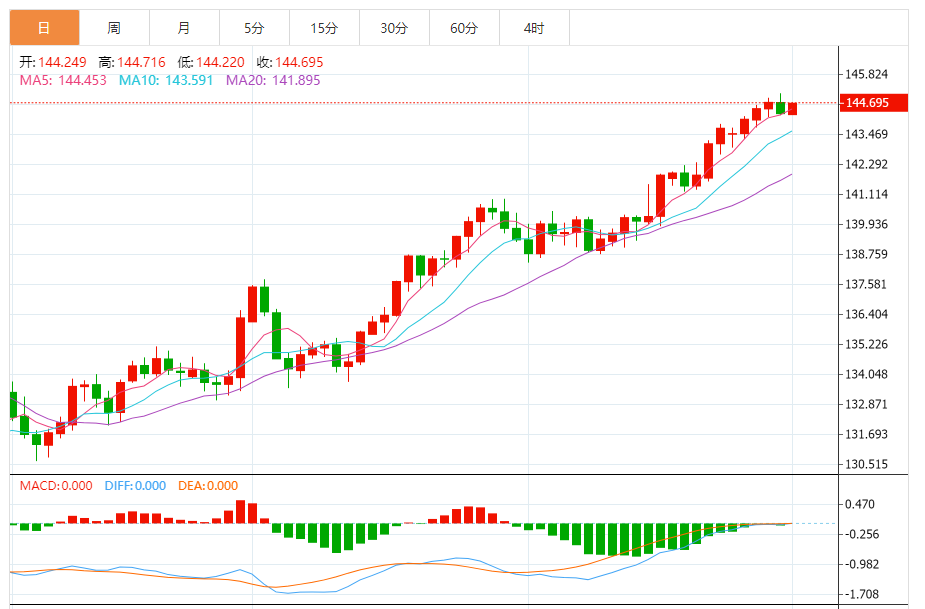The image size is (925, 609).
Task: Open the 5分 five-minute chart tab
Action: point(254,28)
